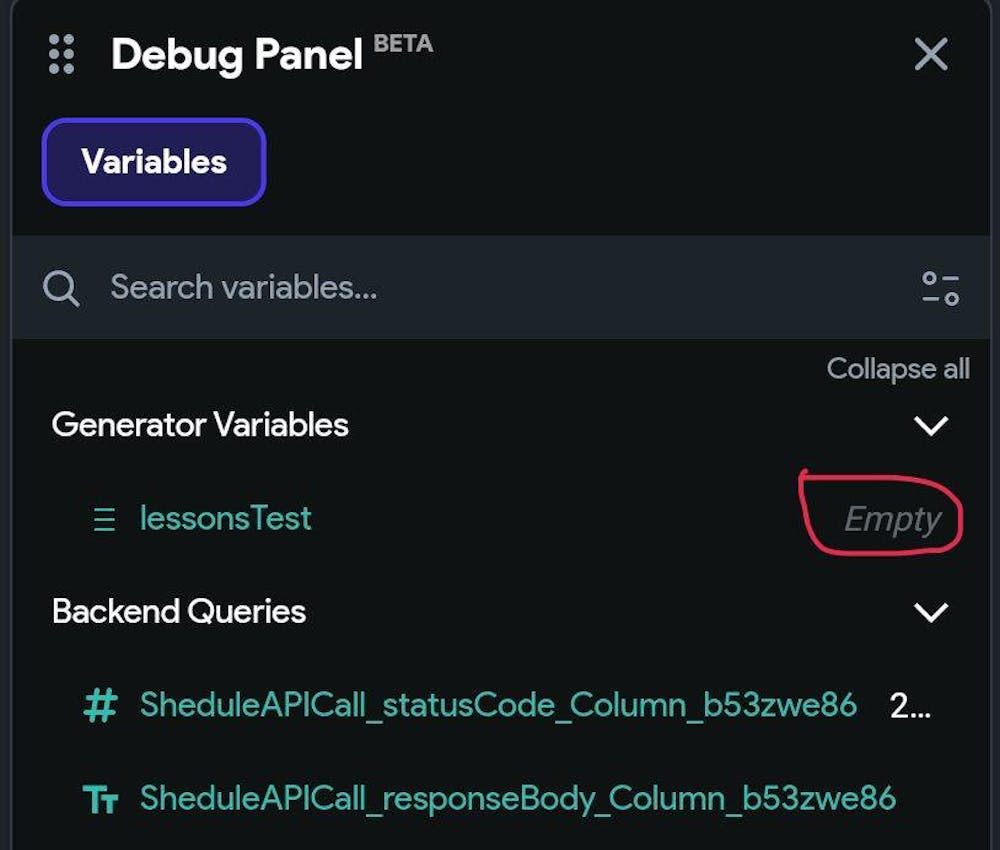Click the search magnifier icon
1000x850 pixels.
point(61,288)
